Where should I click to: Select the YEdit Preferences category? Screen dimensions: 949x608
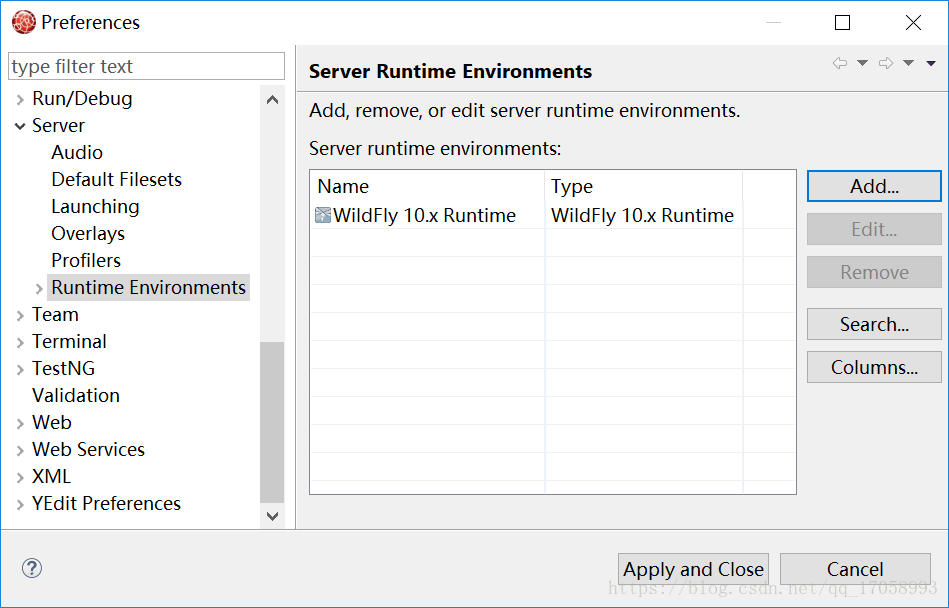tap(106, 503)
